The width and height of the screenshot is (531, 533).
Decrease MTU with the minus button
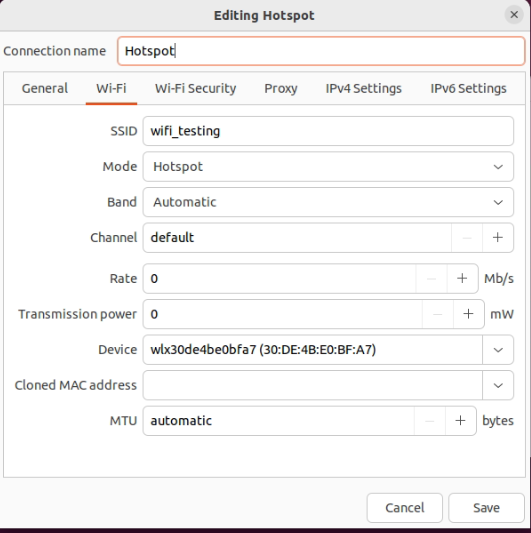click(x=430, y=420)
